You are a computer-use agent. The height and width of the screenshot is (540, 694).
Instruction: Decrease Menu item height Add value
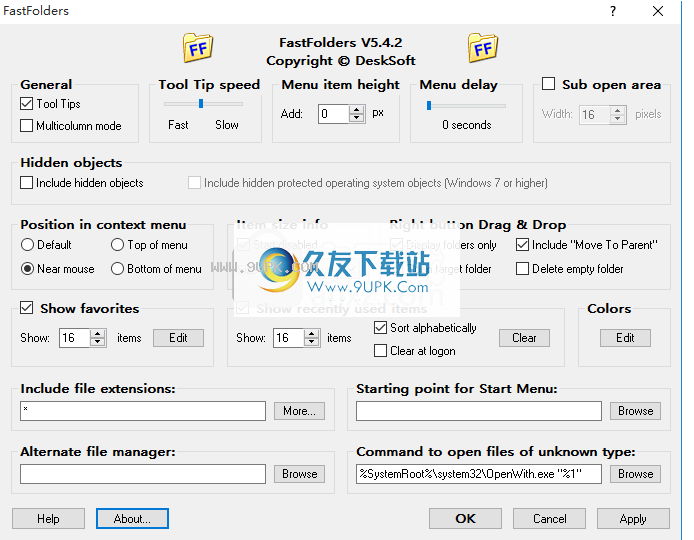[x=356, y=118]
